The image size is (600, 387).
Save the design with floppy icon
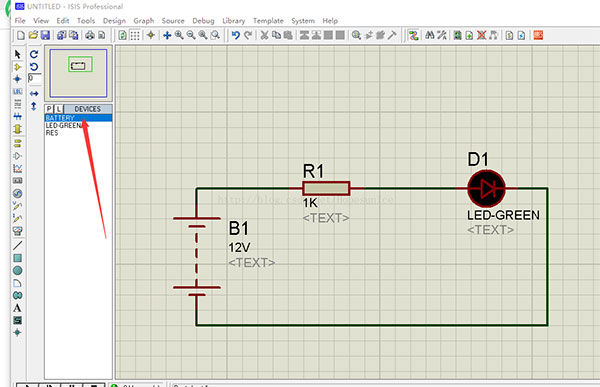click(46, 35)
